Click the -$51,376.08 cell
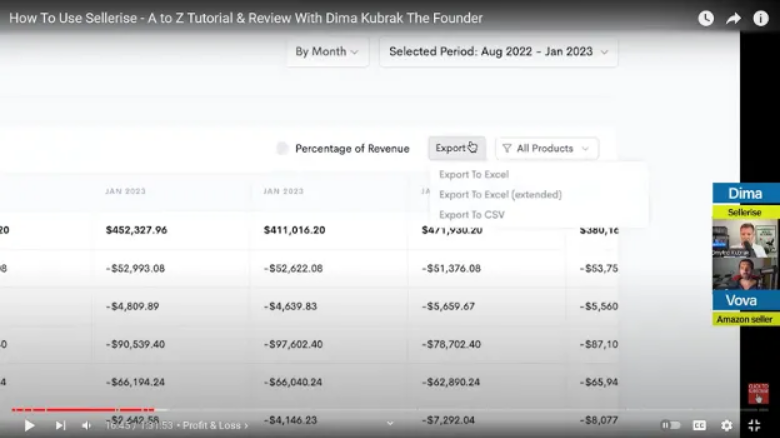The width and height of the screenshot is (780, 438). click(x=451, y=268)
